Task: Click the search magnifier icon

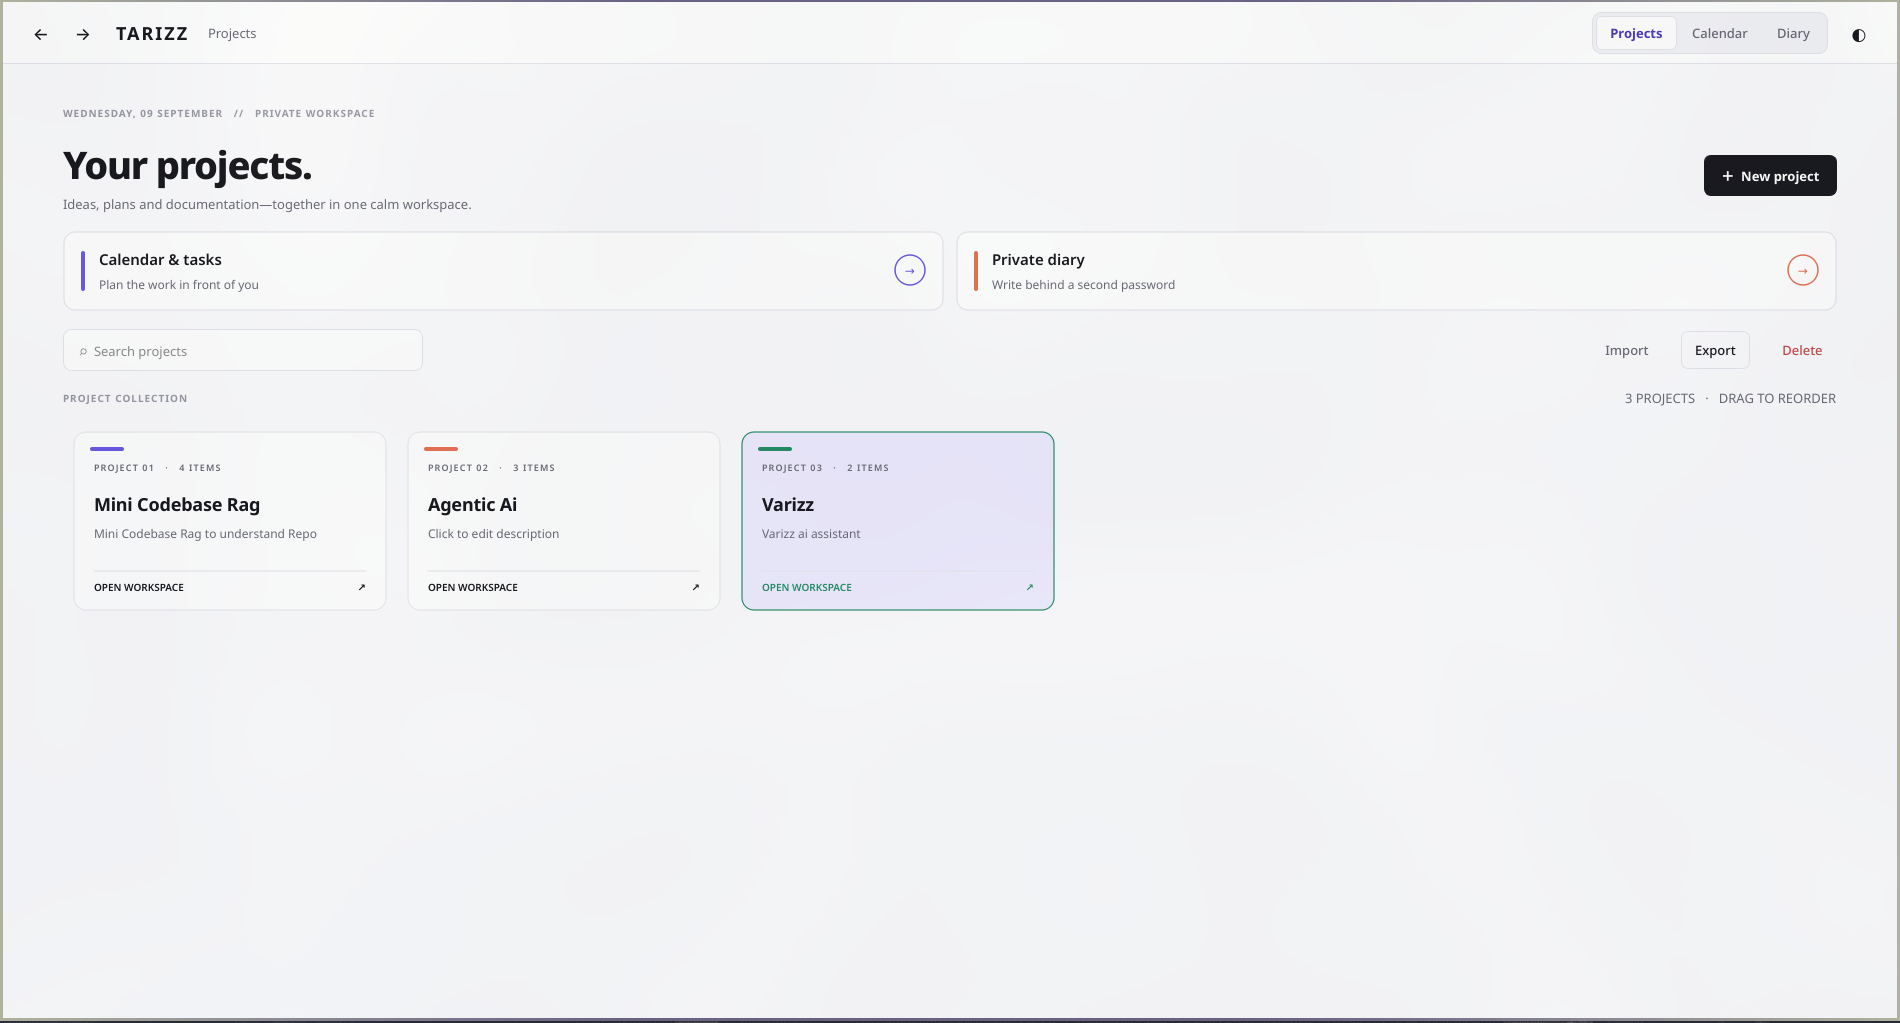Action: coord(83,352)
